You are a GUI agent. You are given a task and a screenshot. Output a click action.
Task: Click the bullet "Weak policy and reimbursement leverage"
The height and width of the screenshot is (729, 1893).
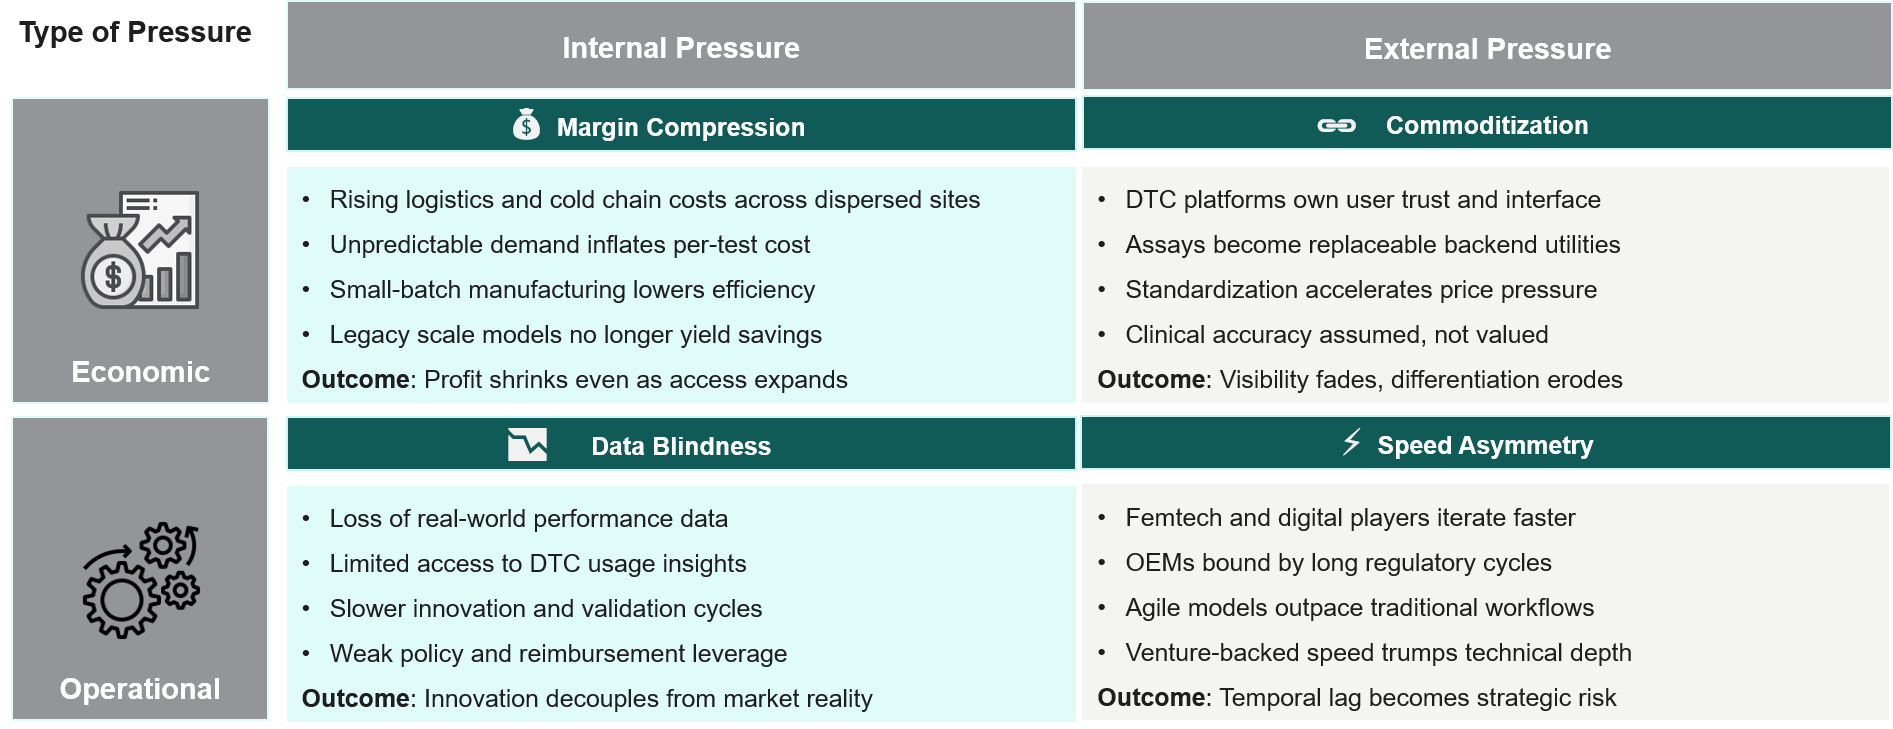[x=558, y=654]
